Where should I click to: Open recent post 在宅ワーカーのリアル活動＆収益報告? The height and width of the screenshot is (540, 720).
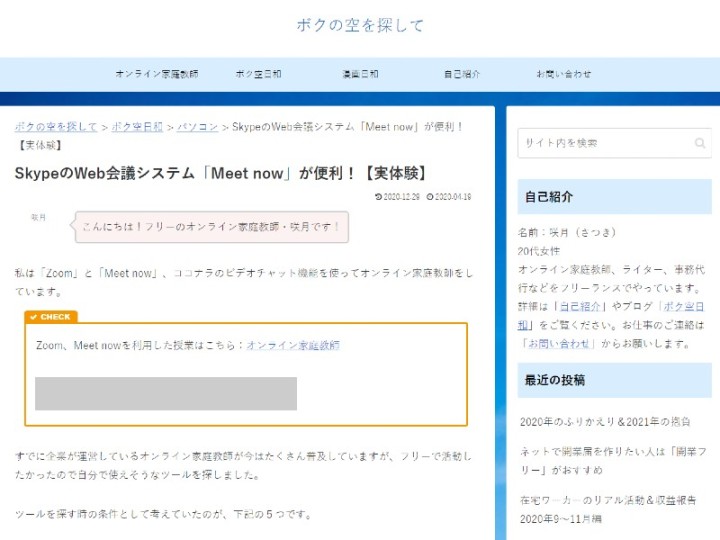tap(608, 509)
